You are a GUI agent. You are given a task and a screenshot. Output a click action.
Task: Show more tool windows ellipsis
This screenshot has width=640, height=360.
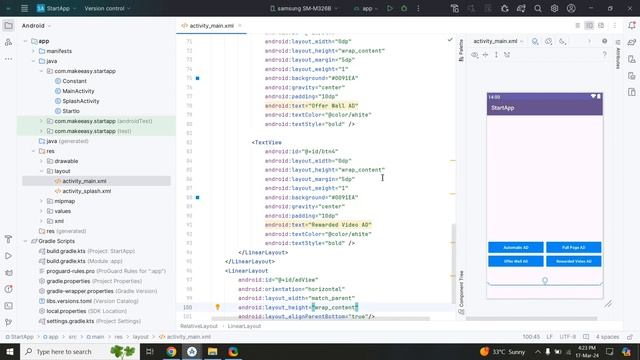[8, 59]
